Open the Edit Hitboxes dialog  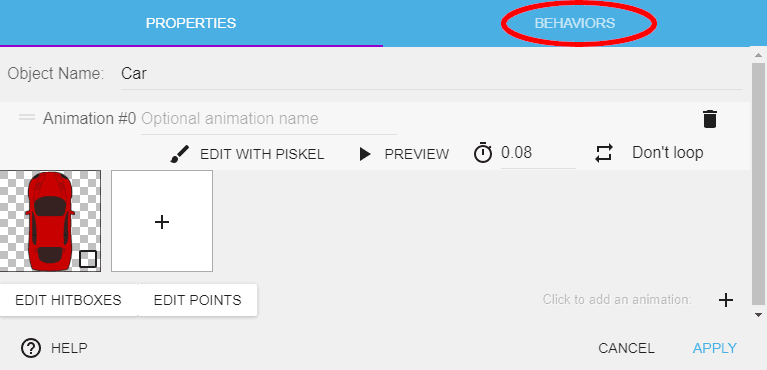click(68, 300)
